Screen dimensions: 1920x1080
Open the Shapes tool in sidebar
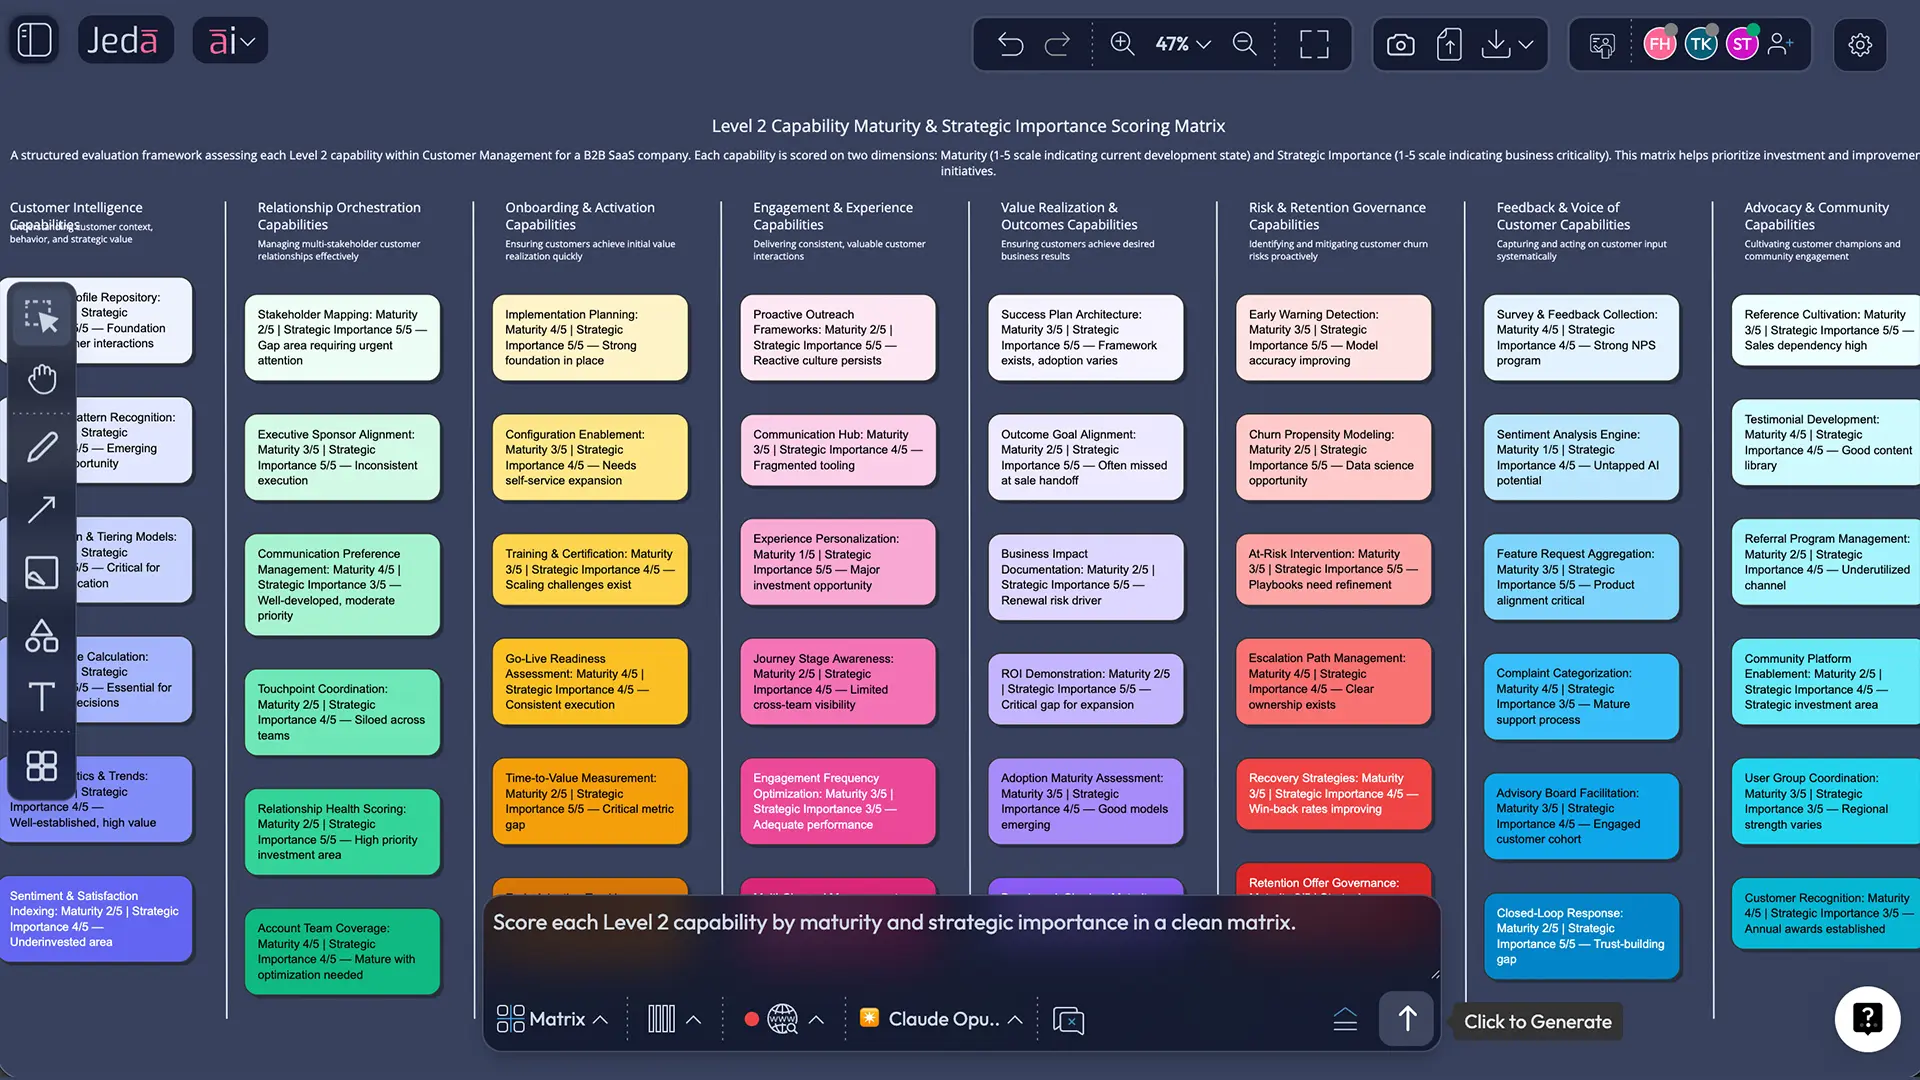pyautogui.click(x=41, y=635)
